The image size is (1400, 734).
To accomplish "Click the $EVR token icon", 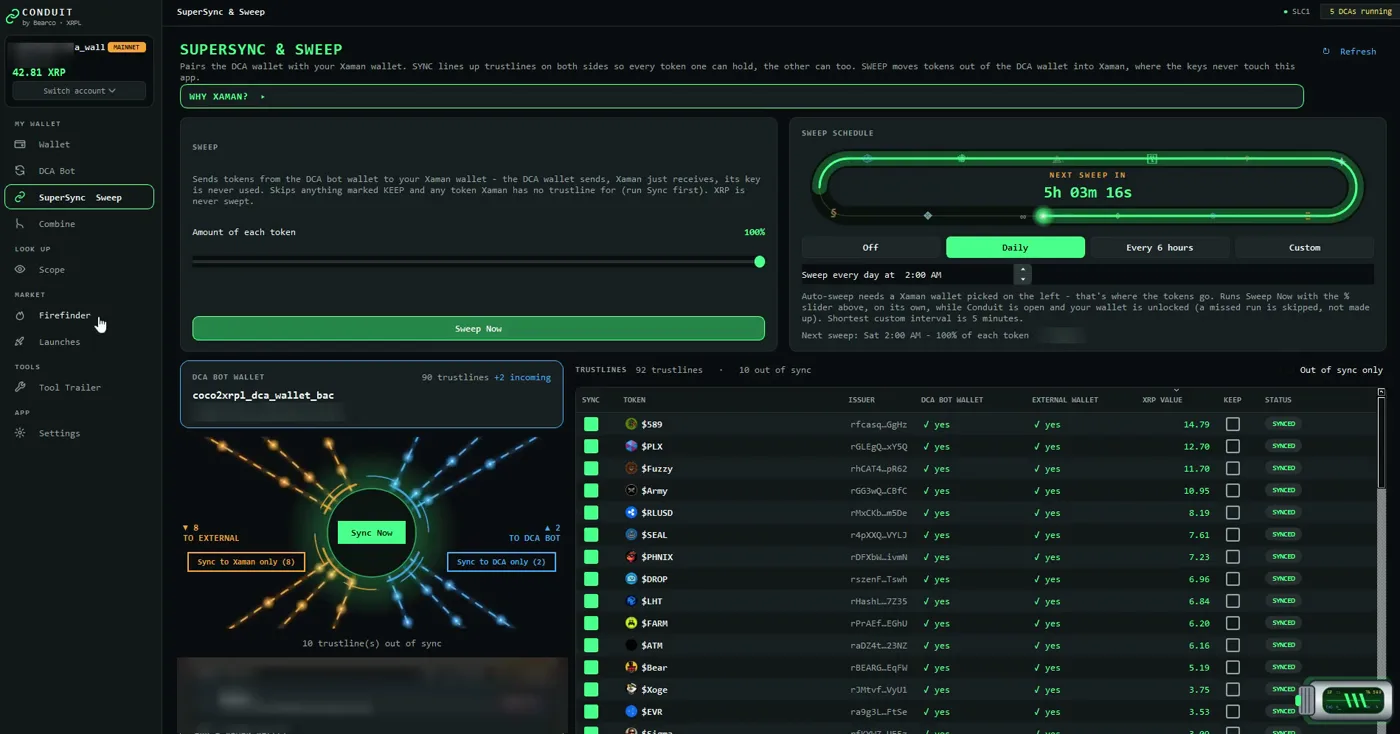I will (631, 712).
